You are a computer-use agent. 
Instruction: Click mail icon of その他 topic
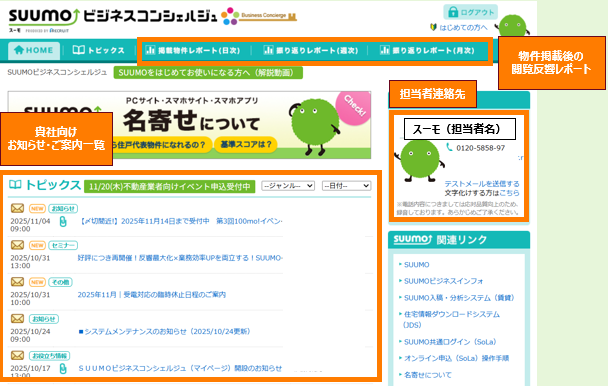click(17, 282)
